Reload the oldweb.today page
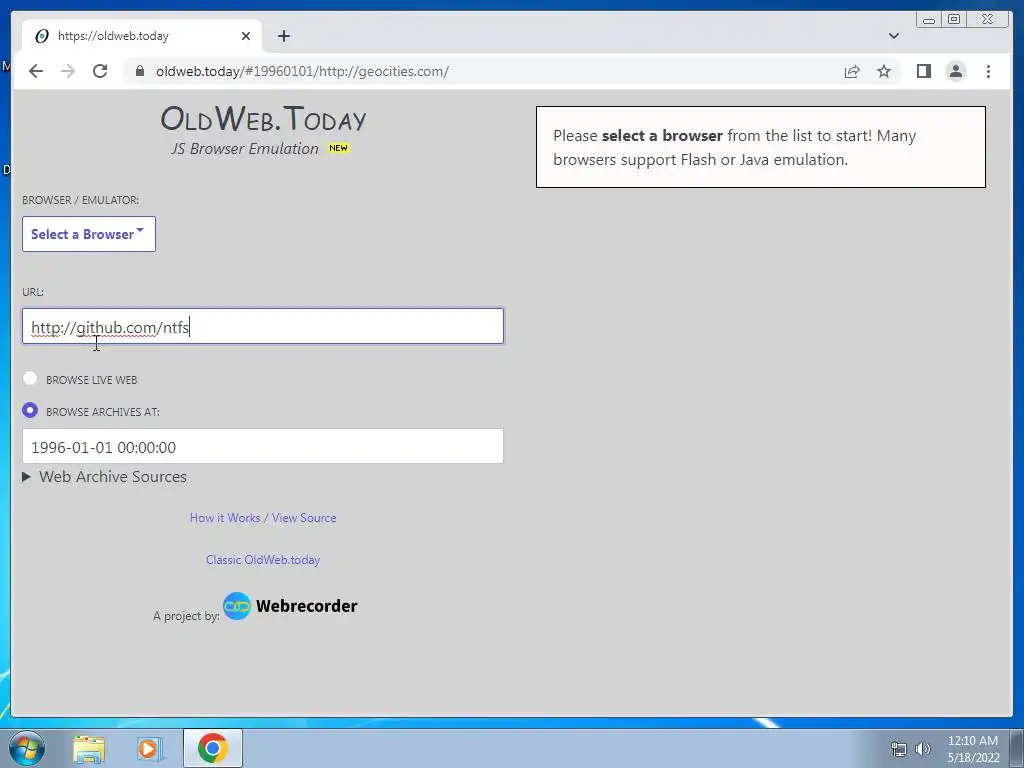This screenshot has width=1024, height=768. tap(100, 71)
